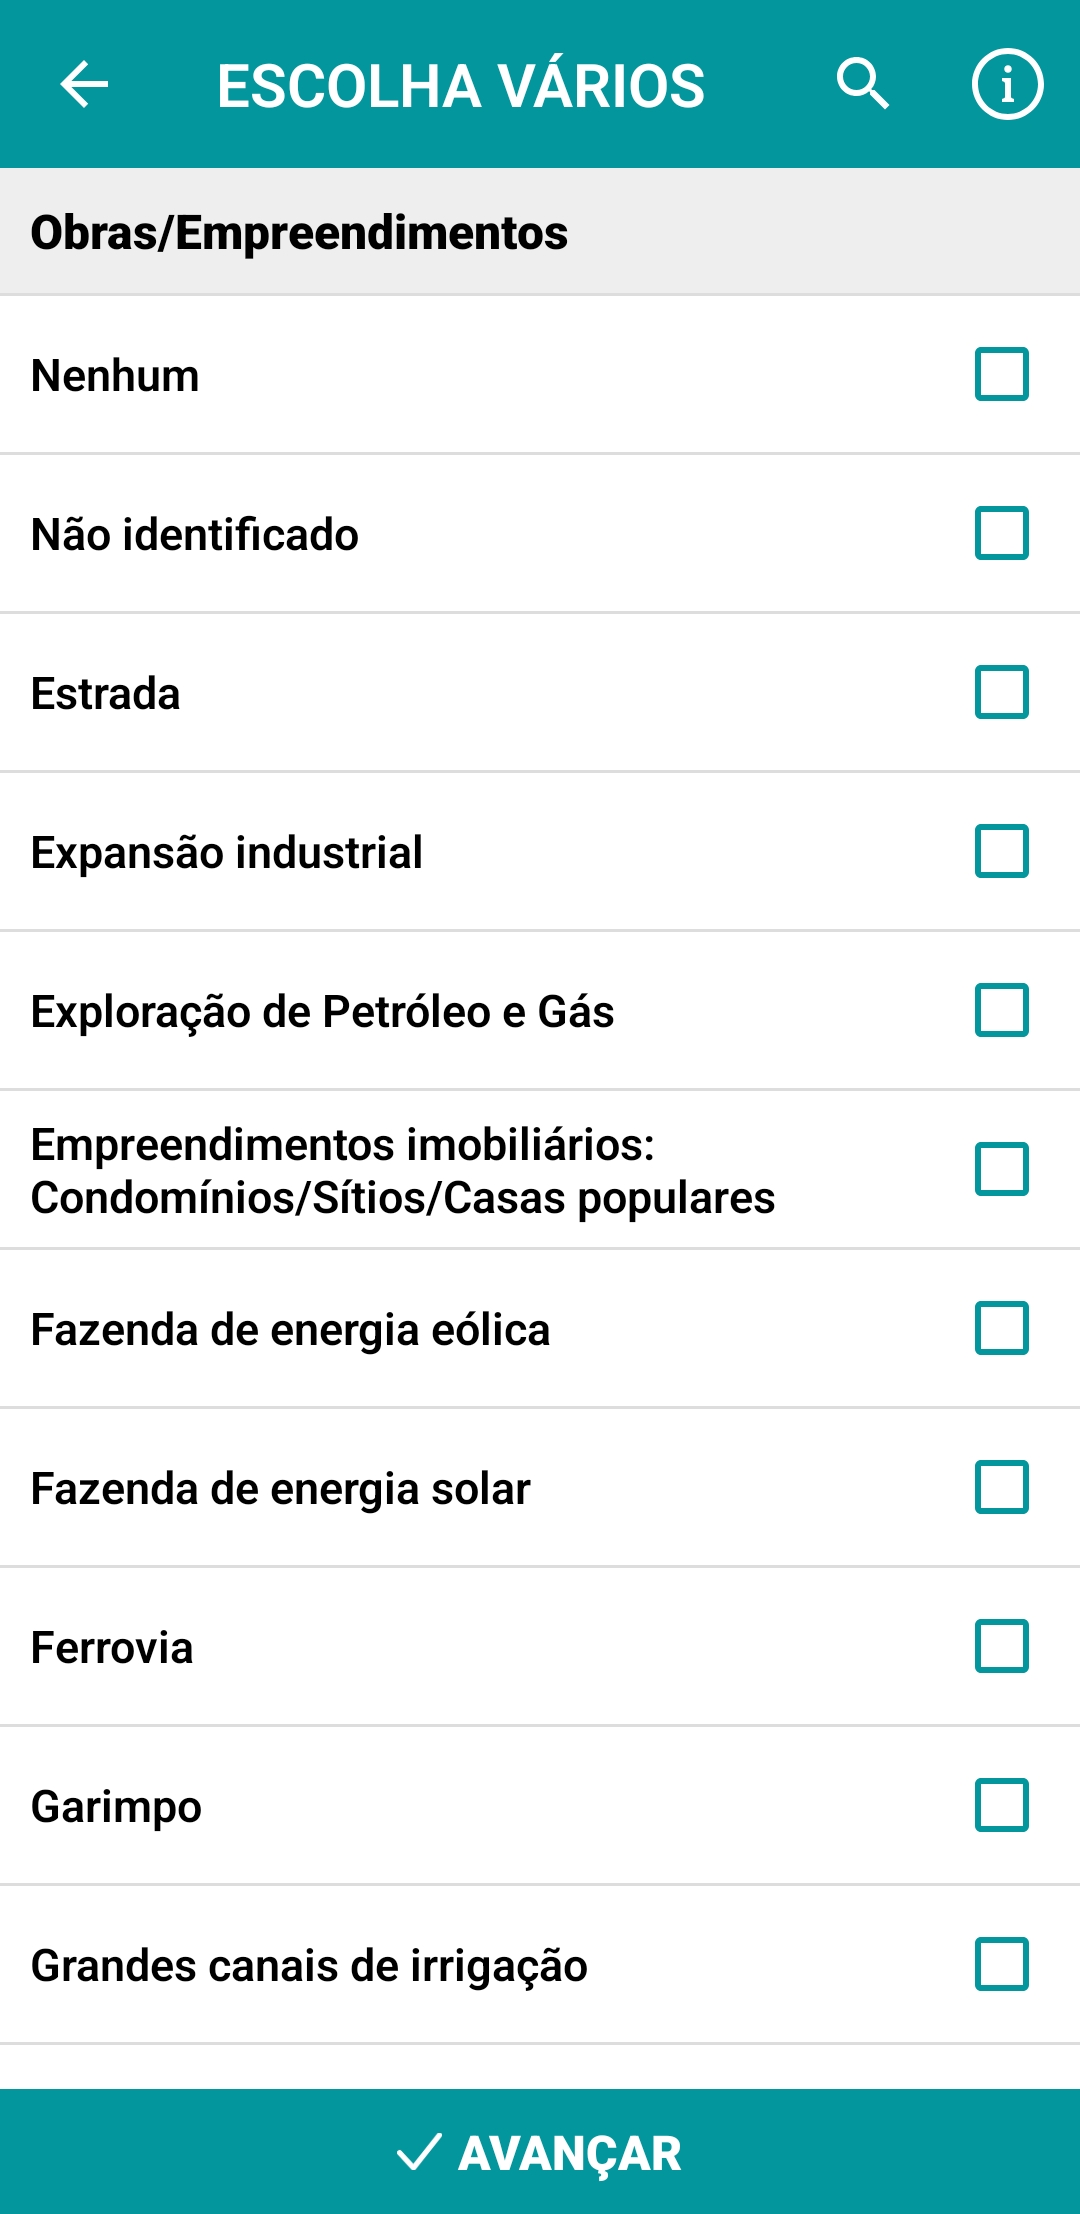Tap the Ferrovia list item label
Screen dimensions: 1080x2214
[112, 1648]
